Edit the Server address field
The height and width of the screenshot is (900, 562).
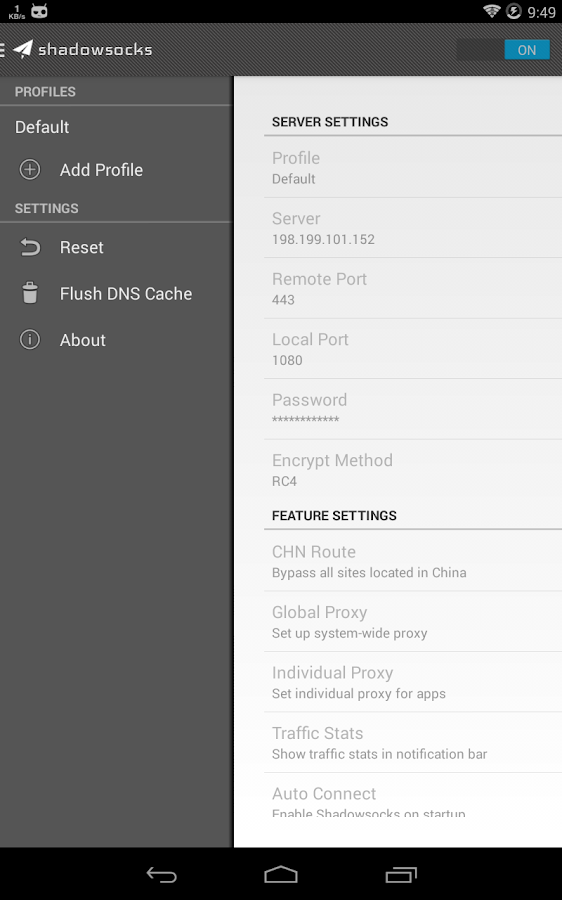pos(413,228)
